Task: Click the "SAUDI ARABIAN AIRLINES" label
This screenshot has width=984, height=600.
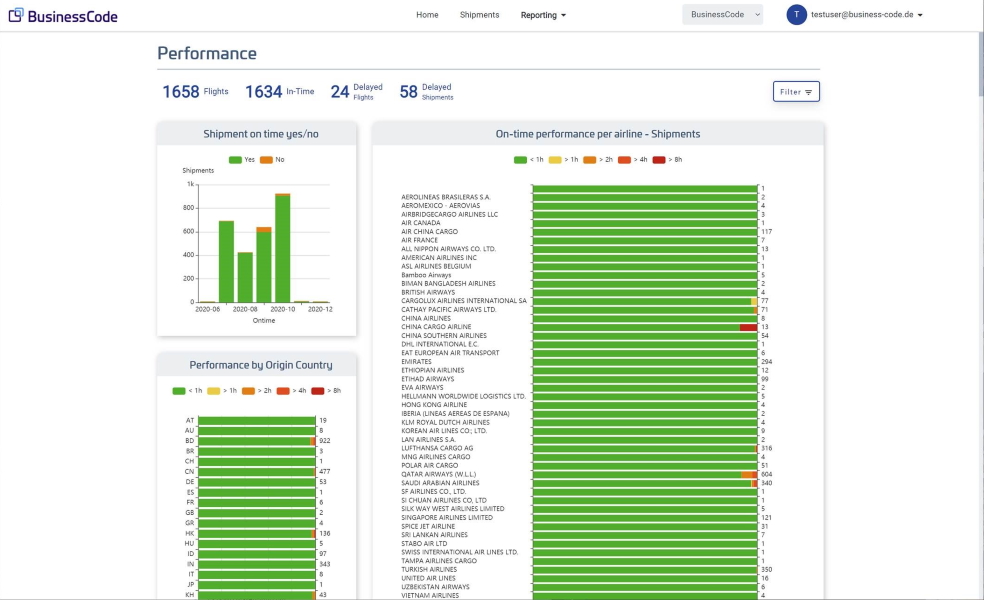Action: click(440, 483)
